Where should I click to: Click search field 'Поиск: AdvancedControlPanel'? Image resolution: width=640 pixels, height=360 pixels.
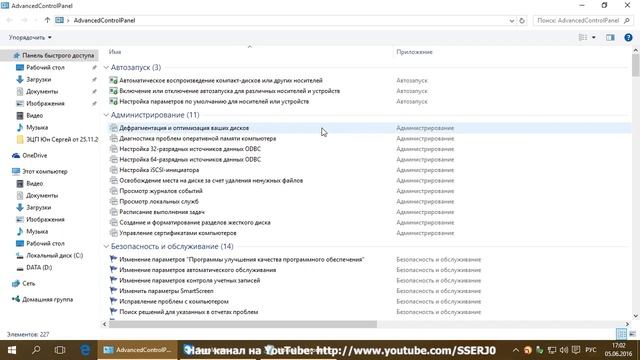tap(582, 20)
